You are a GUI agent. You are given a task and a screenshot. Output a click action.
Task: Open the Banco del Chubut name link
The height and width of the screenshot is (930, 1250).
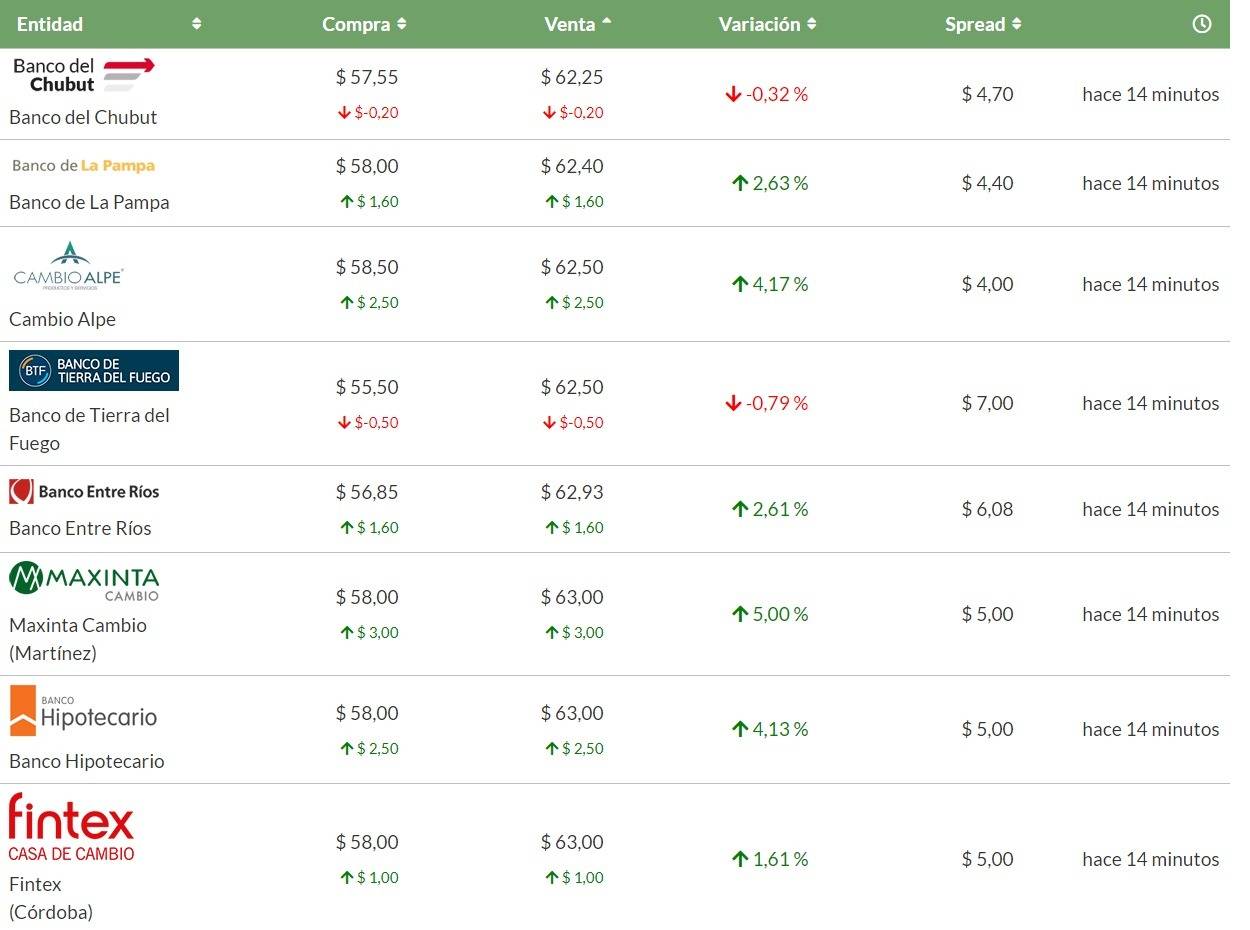point(83,117)
